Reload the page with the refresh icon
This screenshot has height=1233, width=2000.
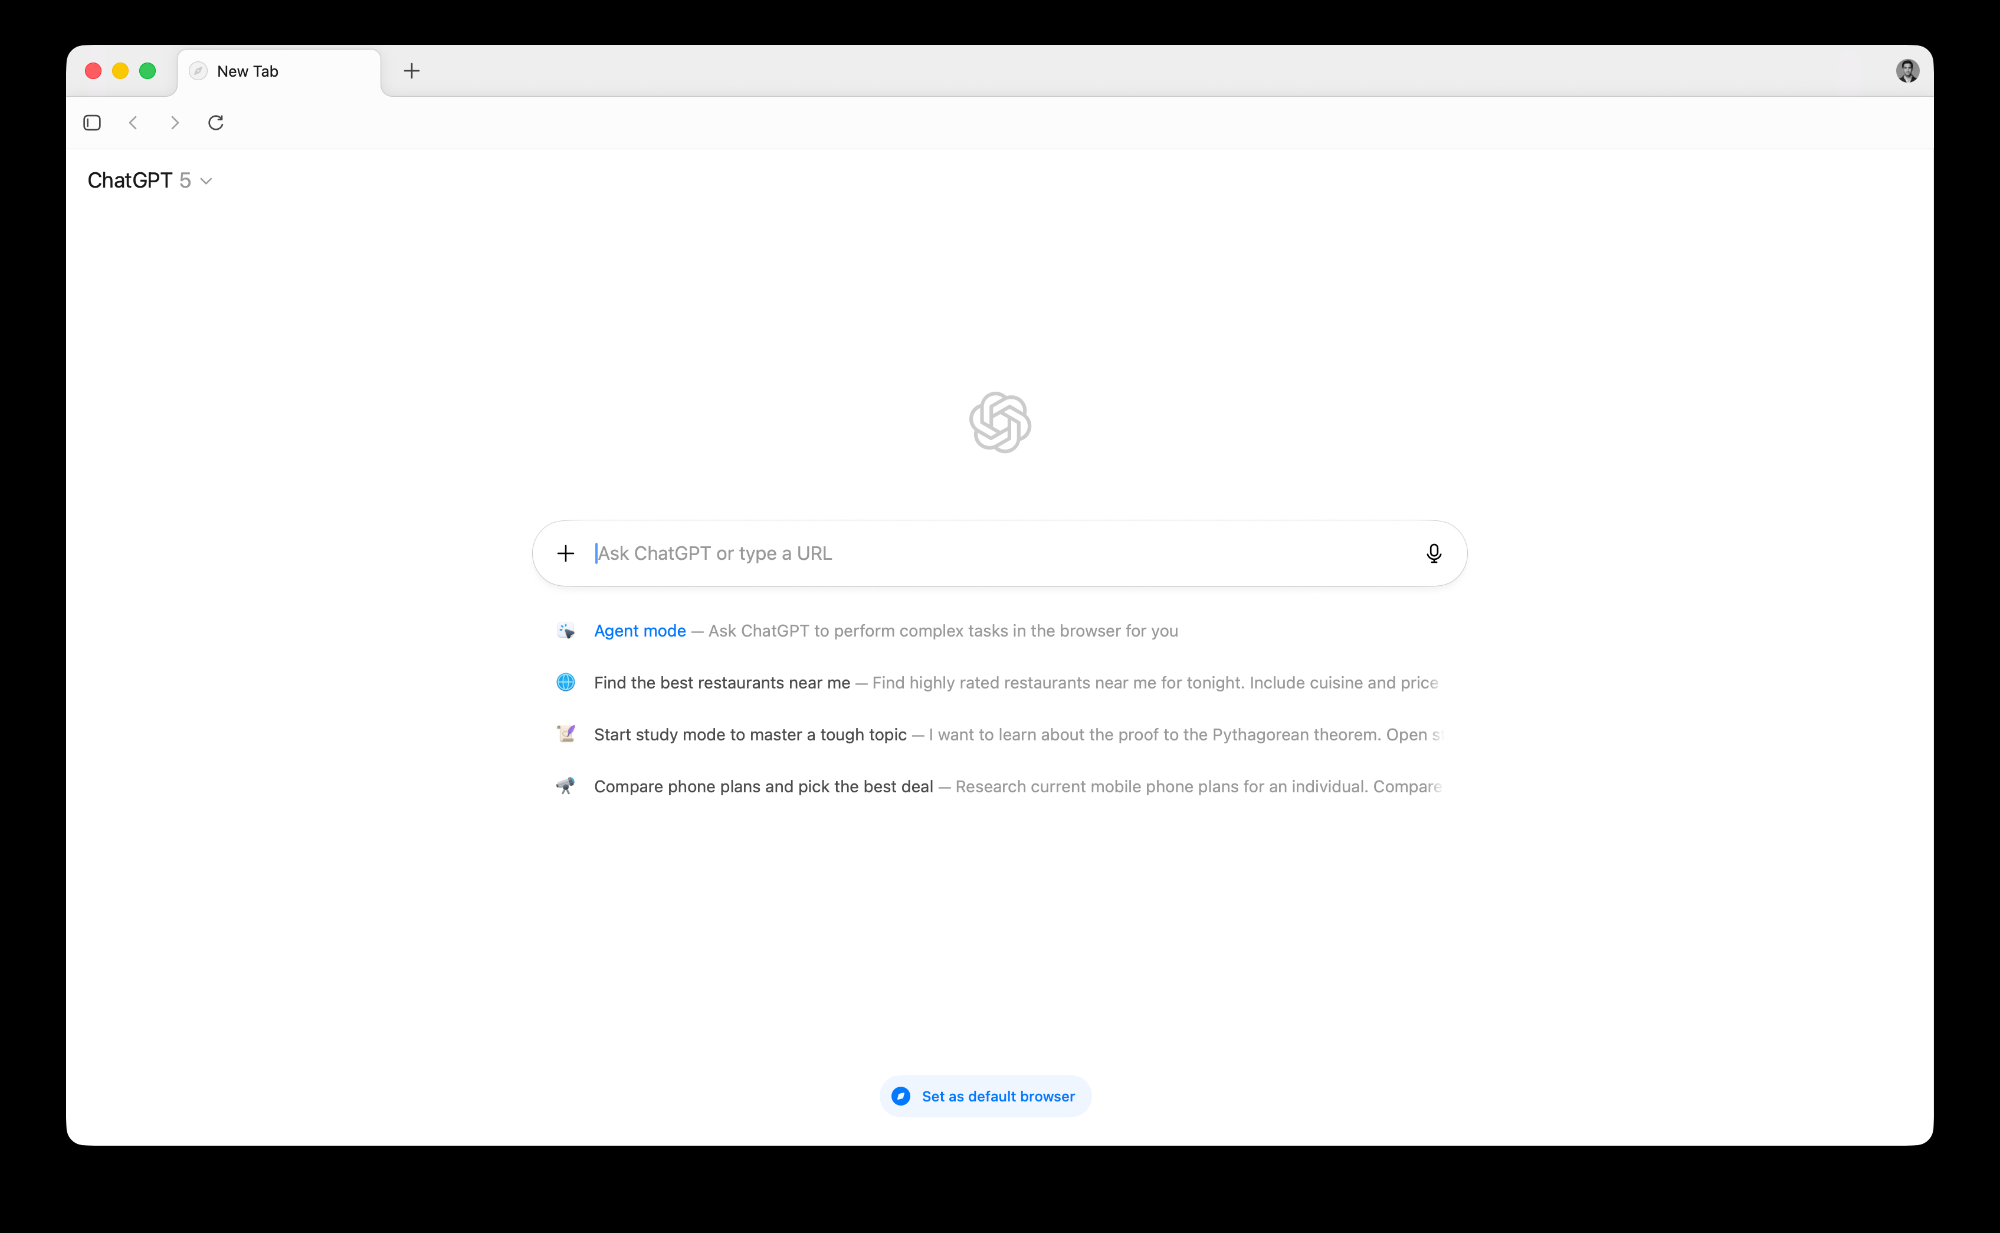(216, 123)
